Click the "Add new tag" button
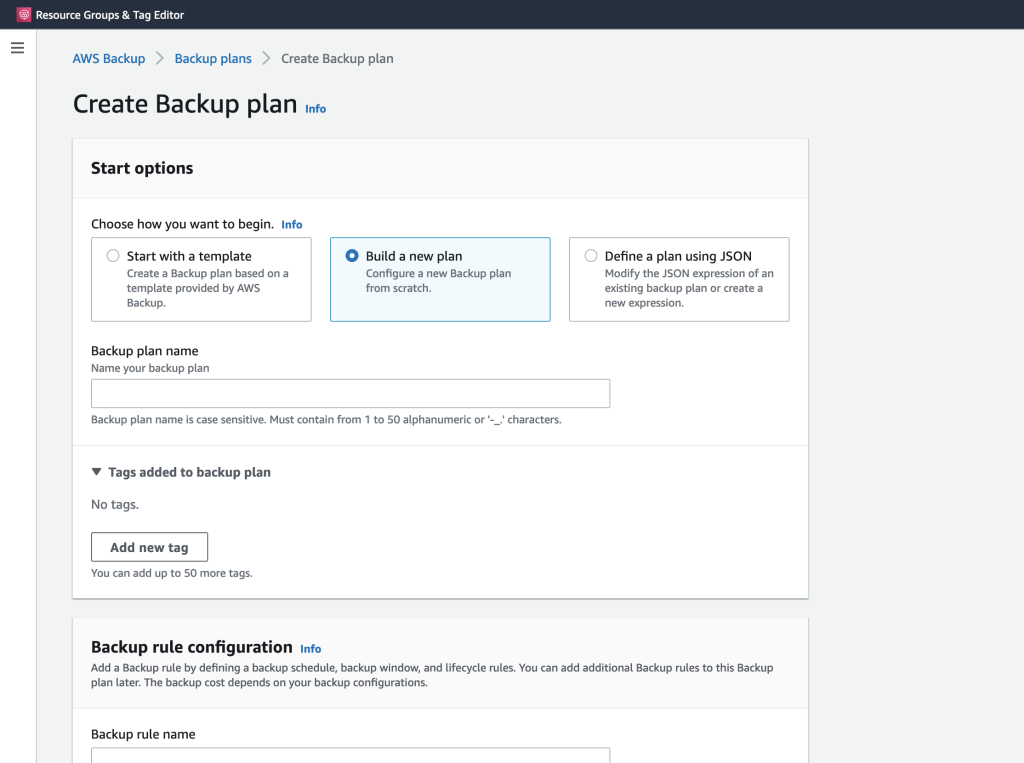1024x763 pixels. point(149,547)
